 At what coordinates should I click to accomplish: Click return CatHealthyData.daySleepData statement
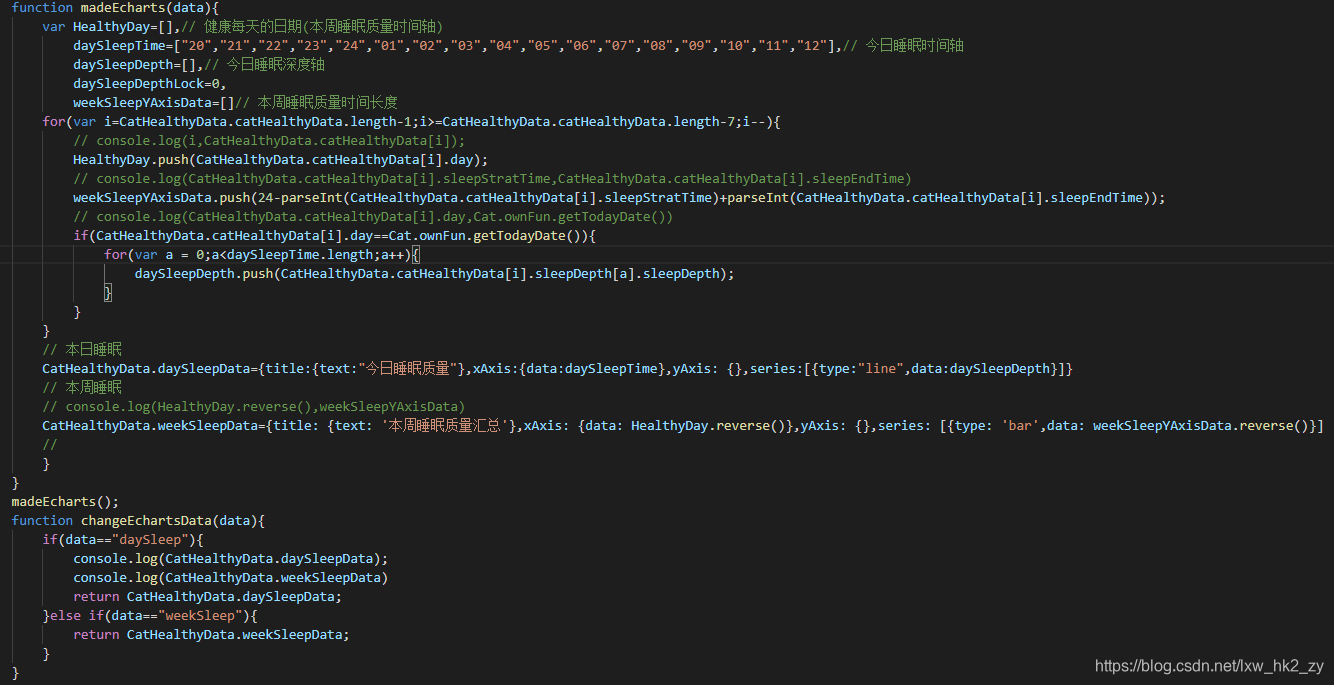point(207,597)
